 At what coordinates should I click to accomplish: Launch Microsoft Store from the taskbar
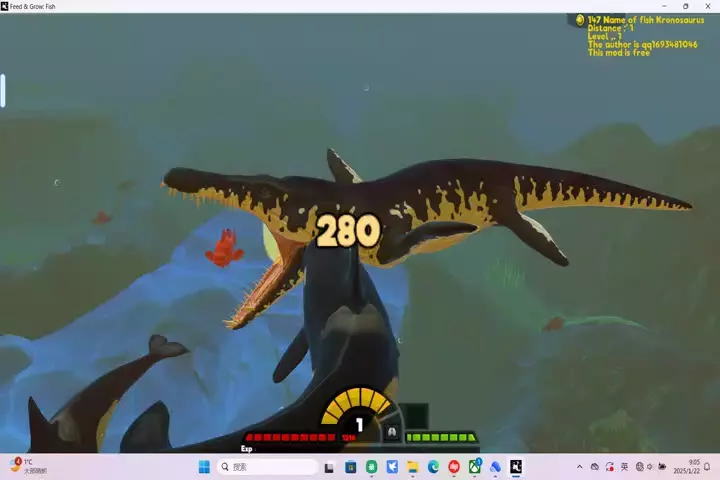(x=351, y=467)
